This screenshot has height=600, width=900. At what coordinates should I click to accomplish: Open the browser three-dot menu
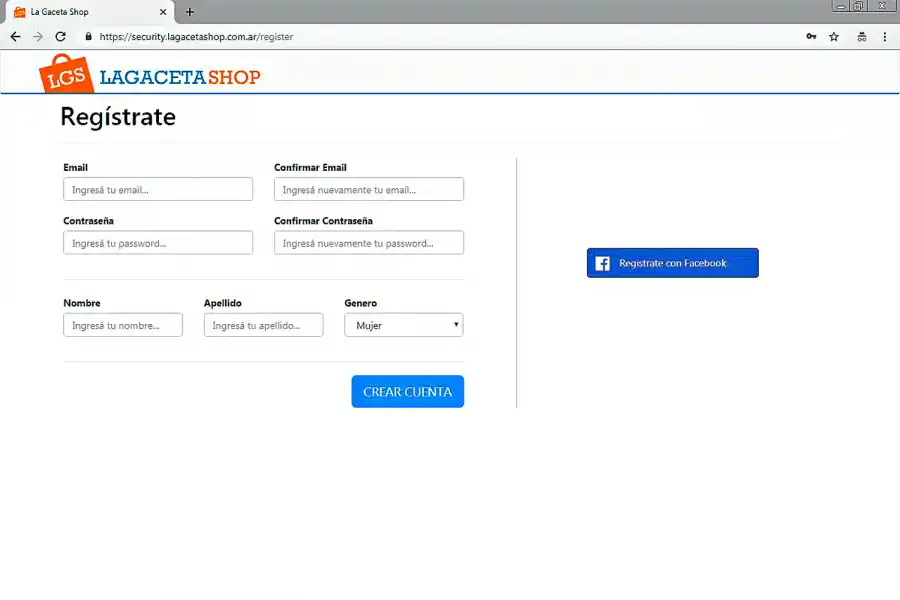pyautogui.click(x=886, y=36)
